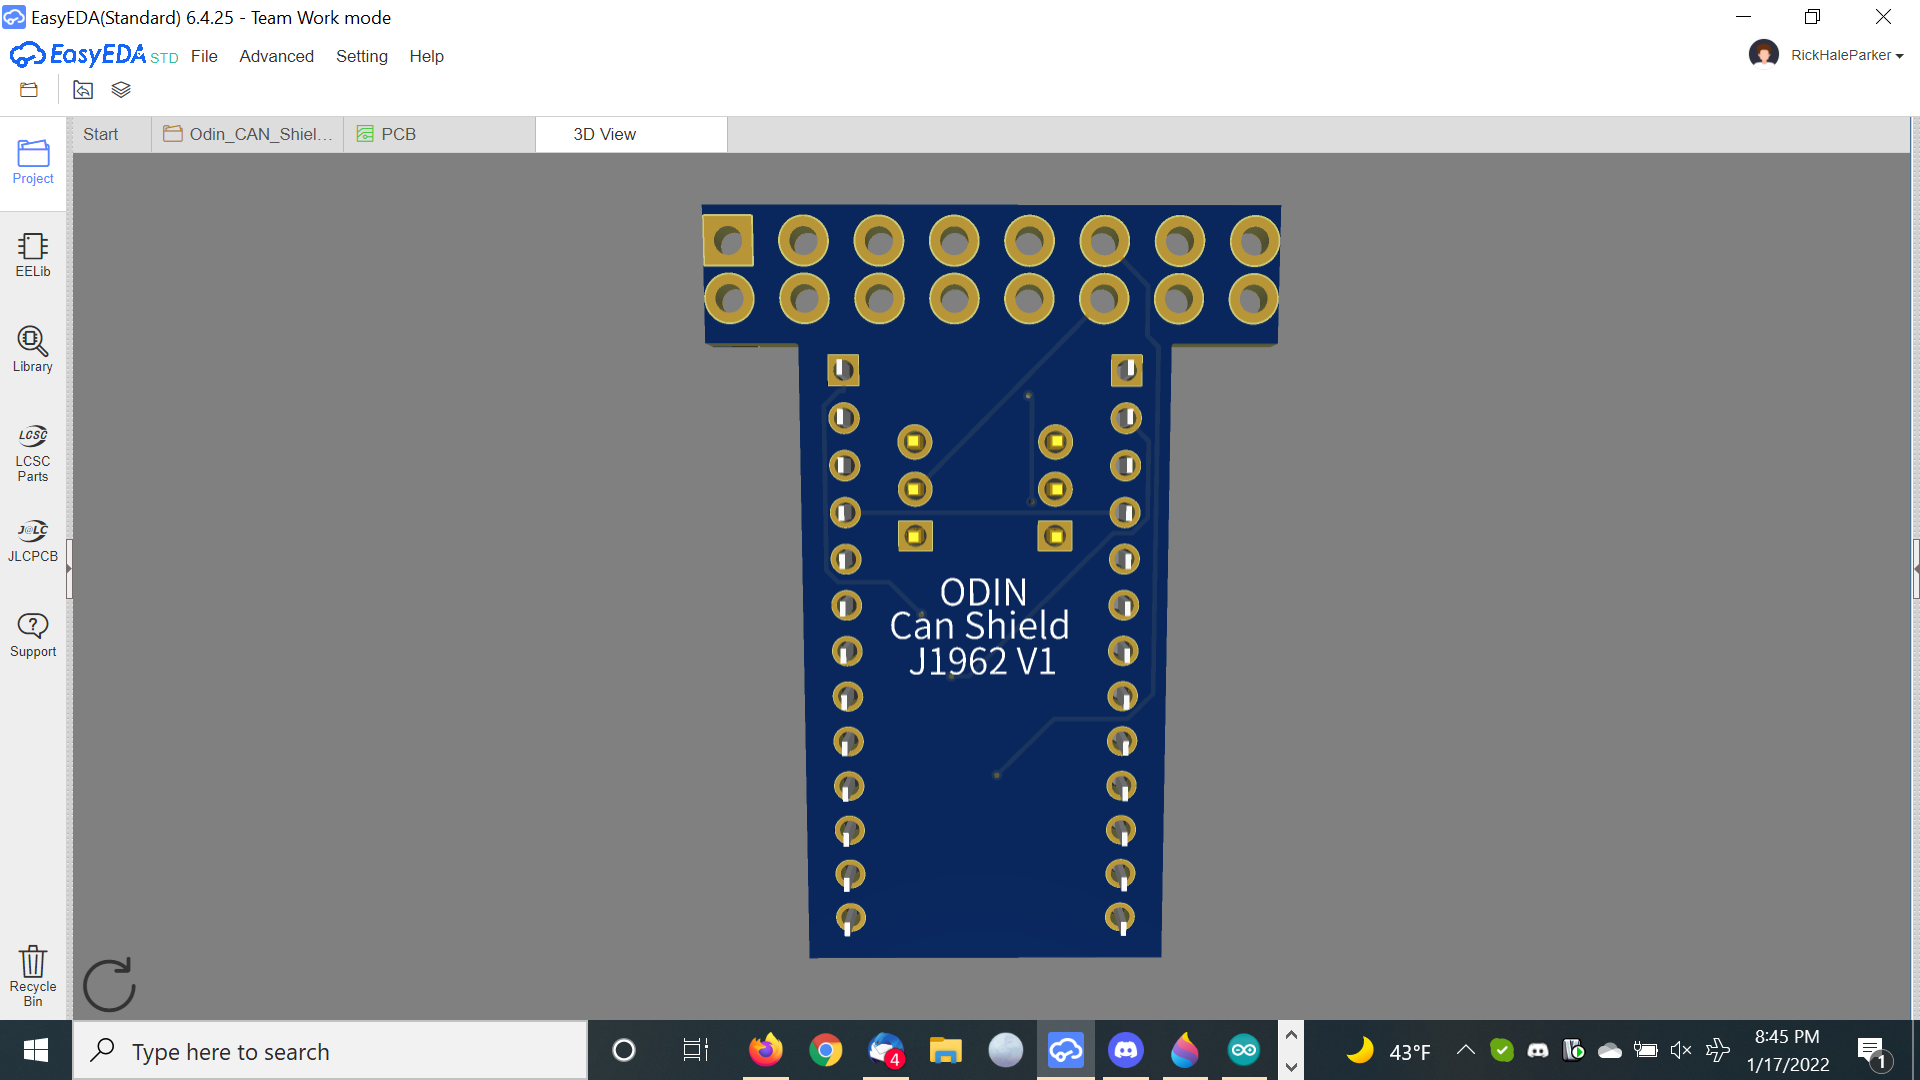Open the LCSC Parts panel

coord(33,453)
